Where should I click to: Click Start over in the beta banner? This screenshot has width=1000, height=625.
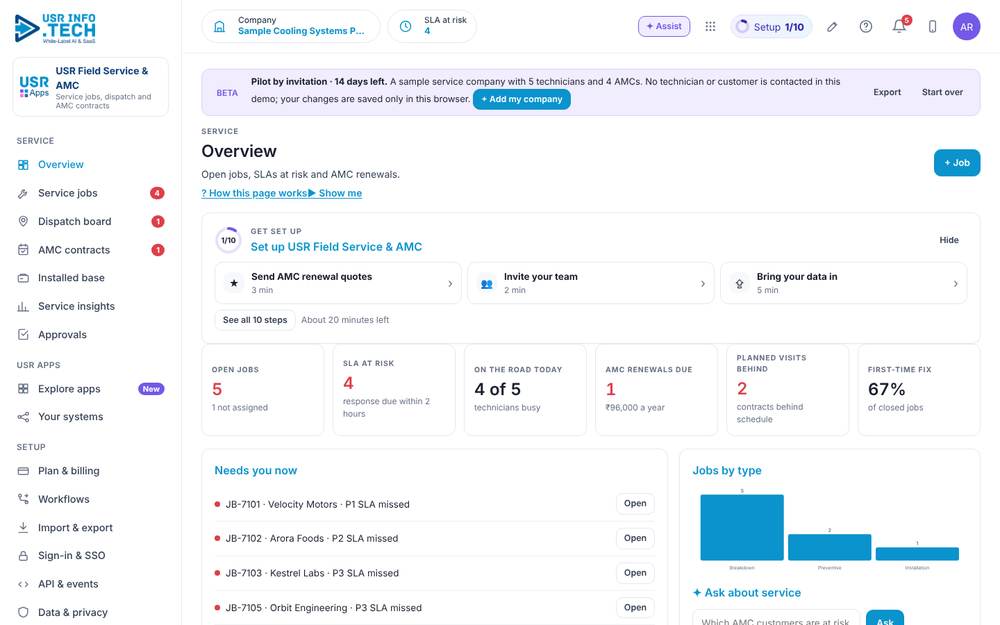[x=942, y=92]
